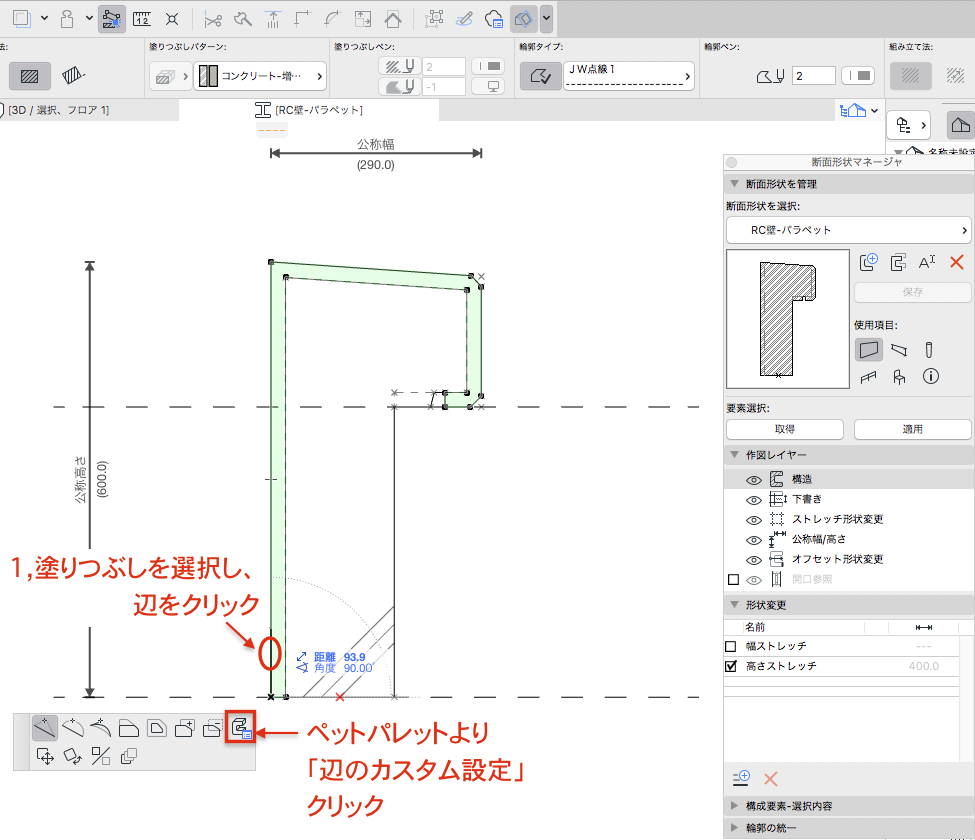Expand the 構成要素-選択内容 section

coord(735,806)
